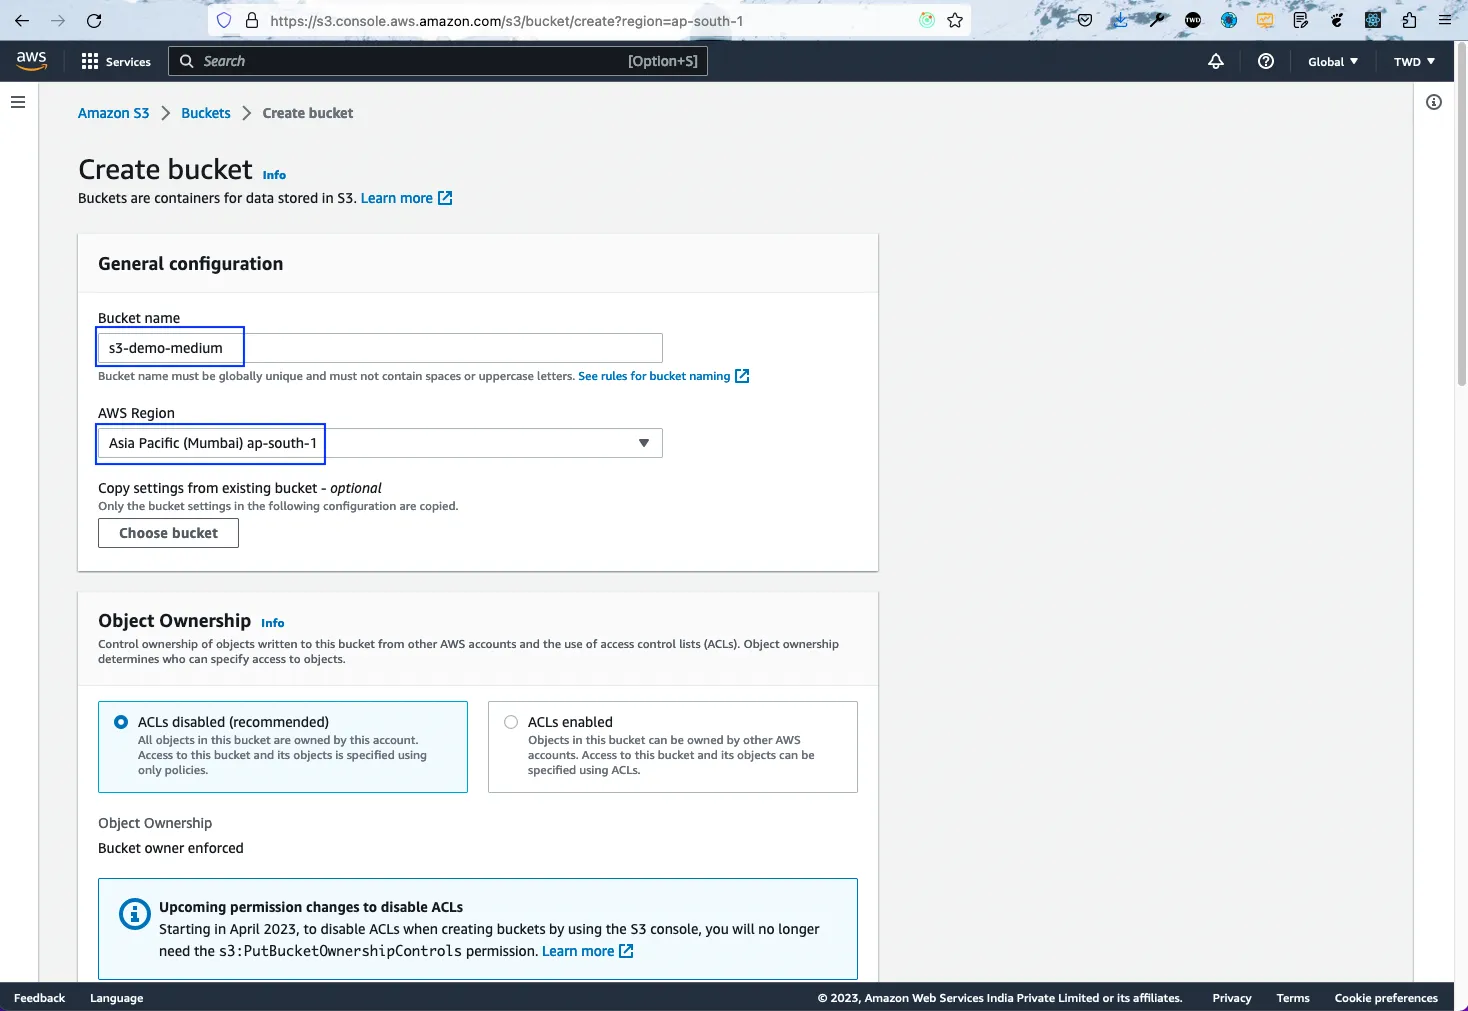Click the external link icon after bucket naming rules
1468x1011 pixels.
pos(742,376)
